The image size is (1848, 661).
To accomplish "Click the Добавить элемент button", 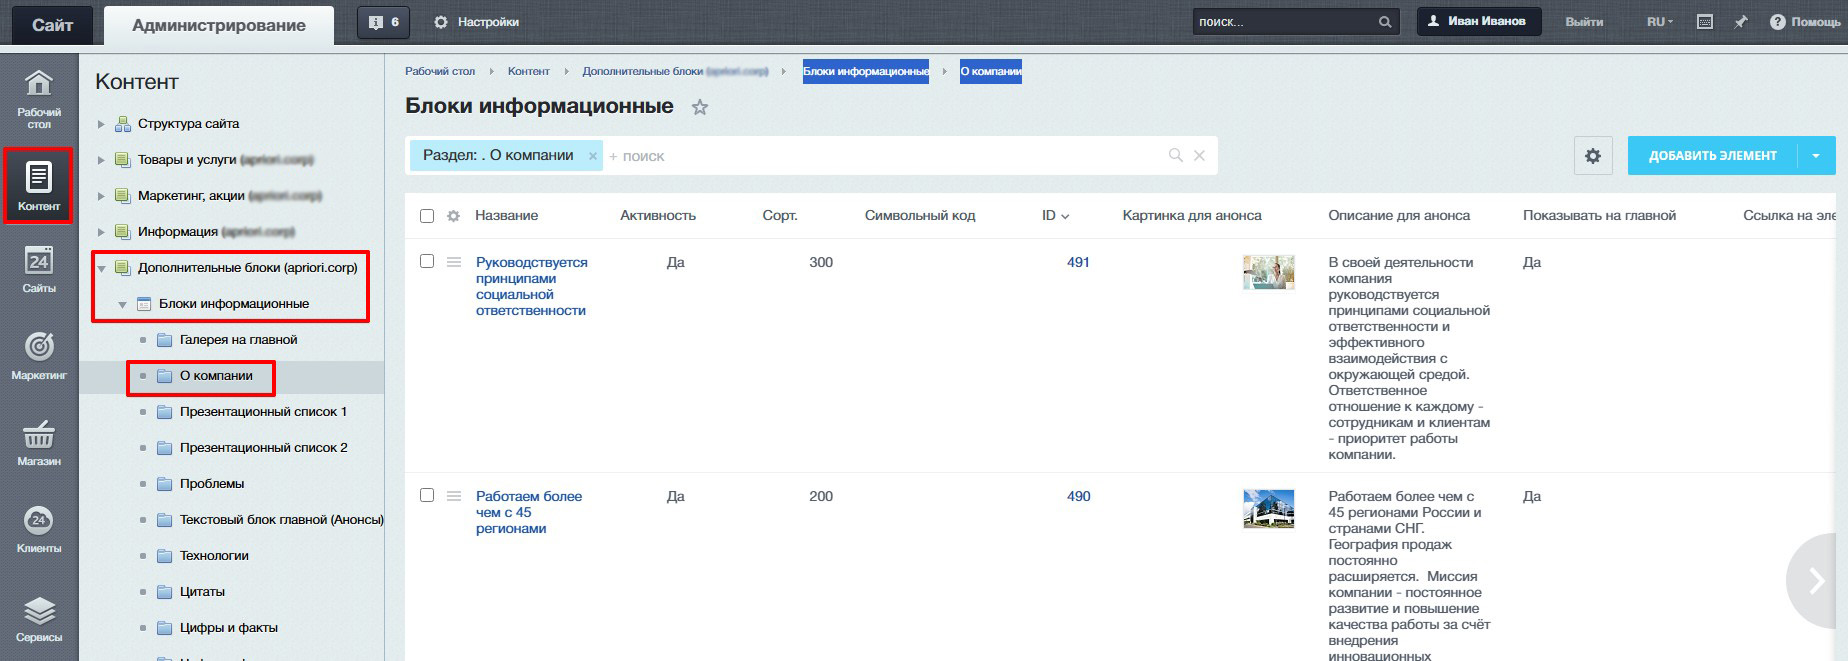I will [x=1712, y=156].
